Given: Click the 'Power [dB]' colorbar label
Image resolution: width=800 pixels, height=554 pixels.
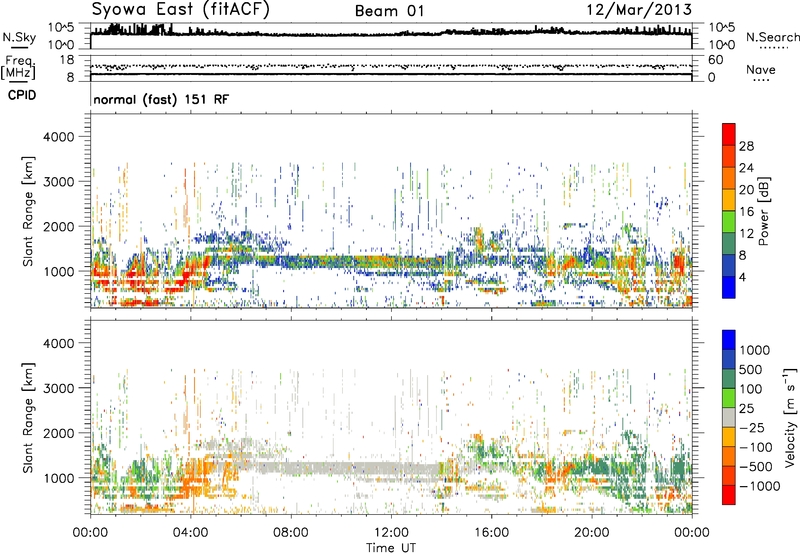Looking at the screenshot, I should [x=764, y=211].
